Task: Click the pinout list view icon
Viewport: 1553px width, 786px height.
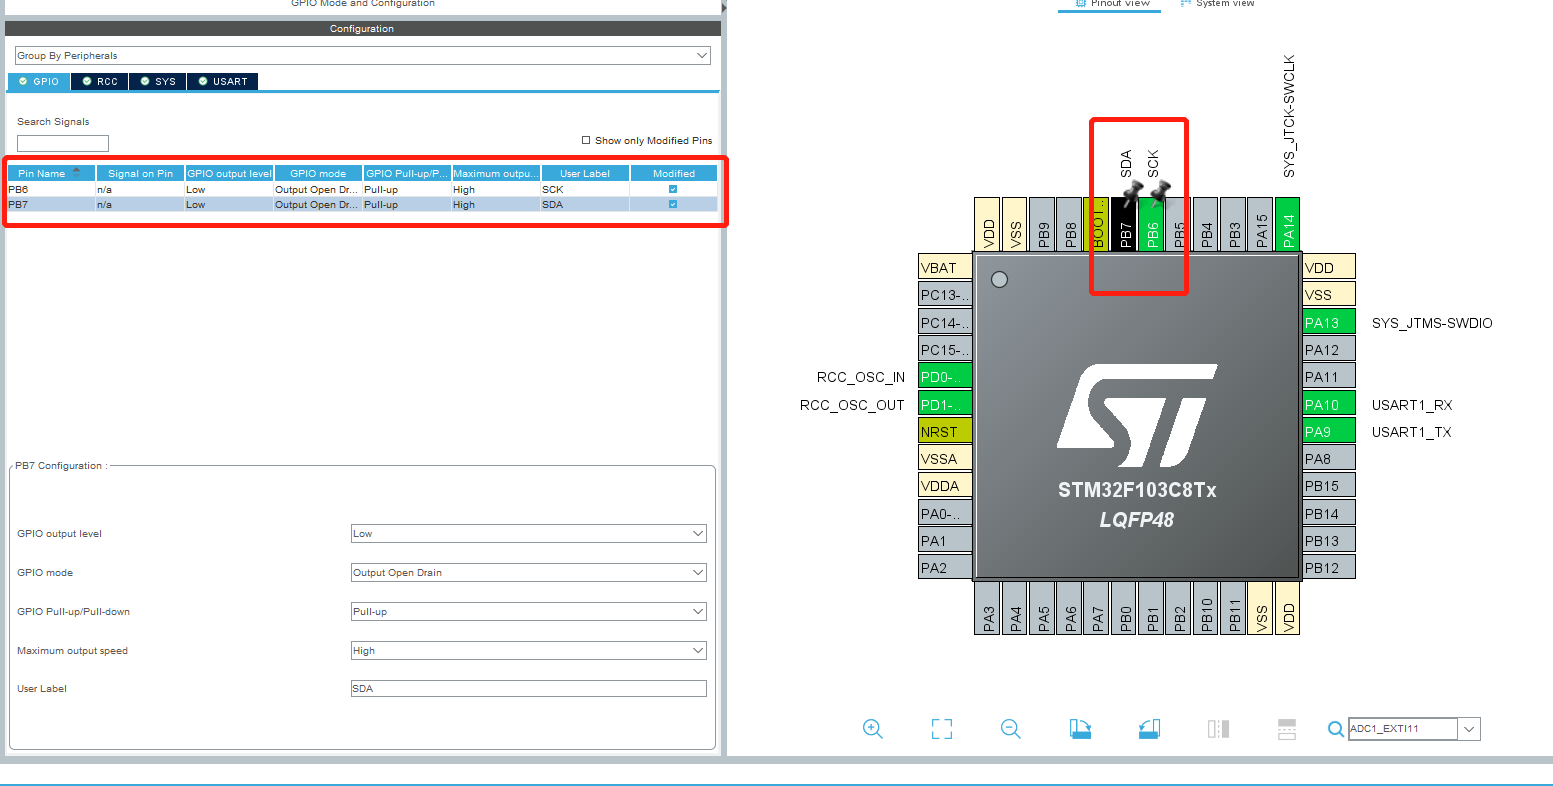Action: pos(1286,729)
